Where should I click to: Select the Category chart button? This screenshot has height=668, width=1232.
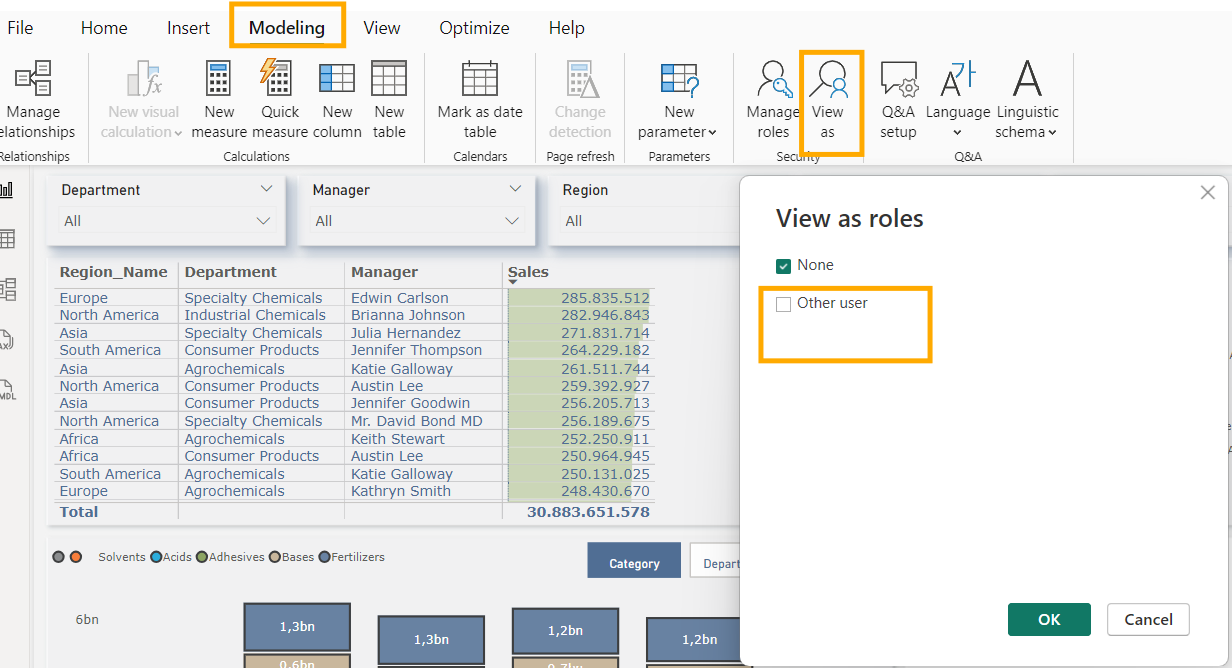pos(634,563)
